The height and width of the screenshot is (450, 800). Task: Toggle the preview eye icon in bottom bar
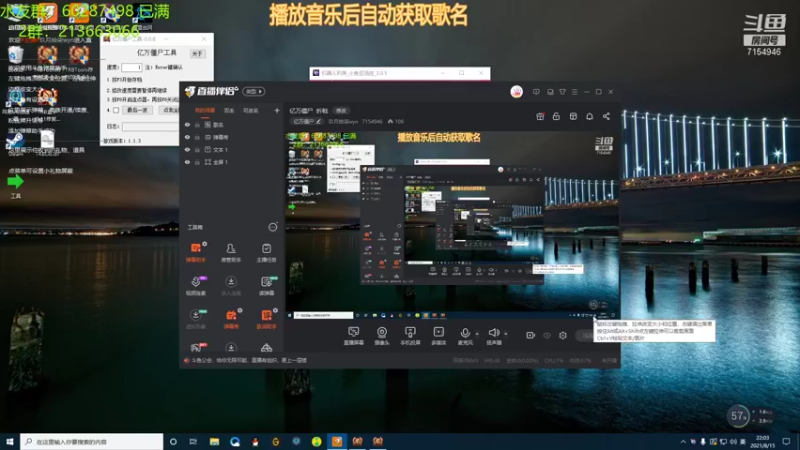(547, 335)
